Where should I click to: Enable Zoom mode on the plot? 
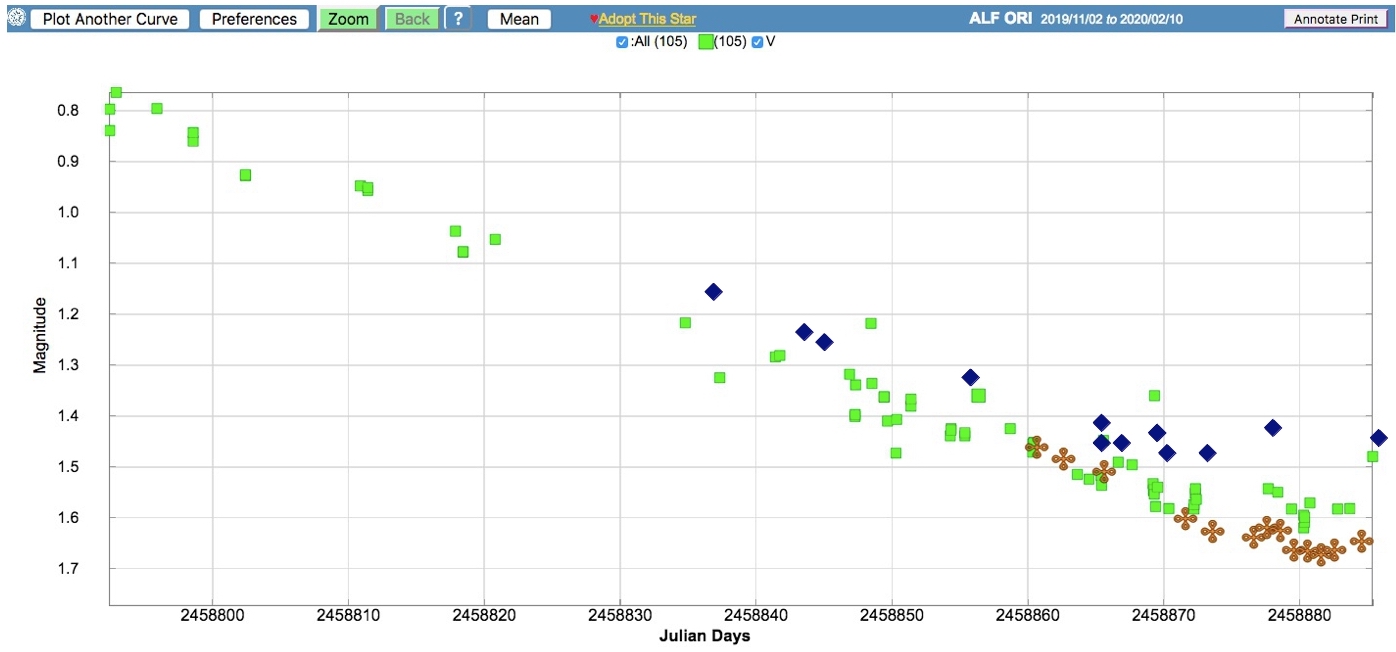(x=348, y=19)
